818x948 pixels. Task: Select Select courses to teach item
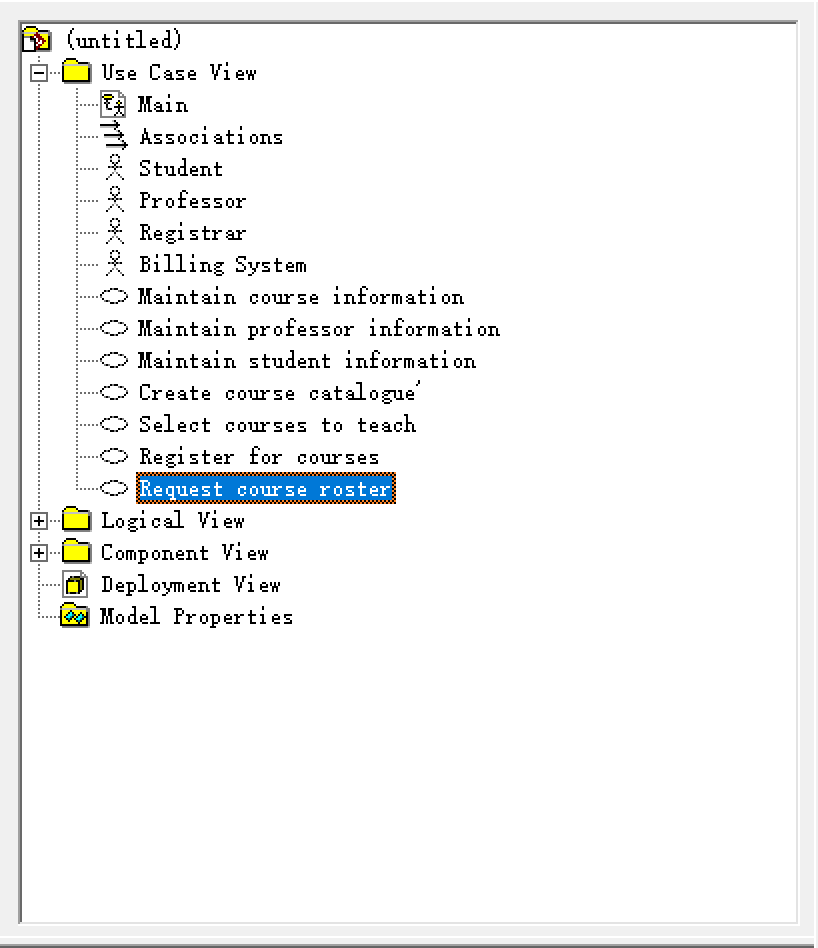point(276,425)
